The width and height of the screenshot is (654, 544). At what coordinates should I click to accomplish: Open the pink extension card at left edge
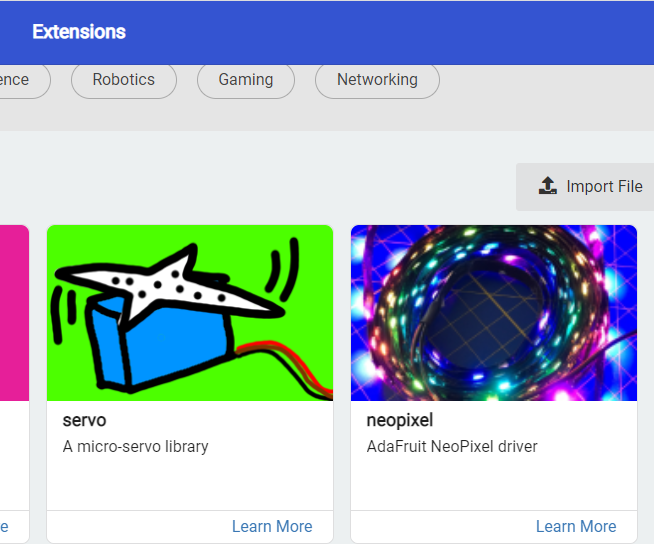[13, 320]
